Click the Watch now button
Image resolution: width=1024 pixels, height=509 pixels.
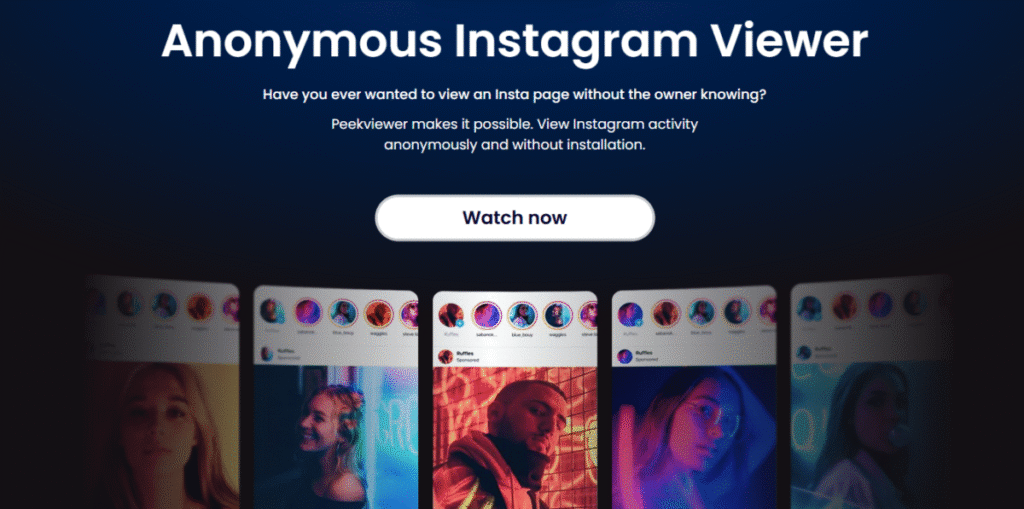point(515,218)
